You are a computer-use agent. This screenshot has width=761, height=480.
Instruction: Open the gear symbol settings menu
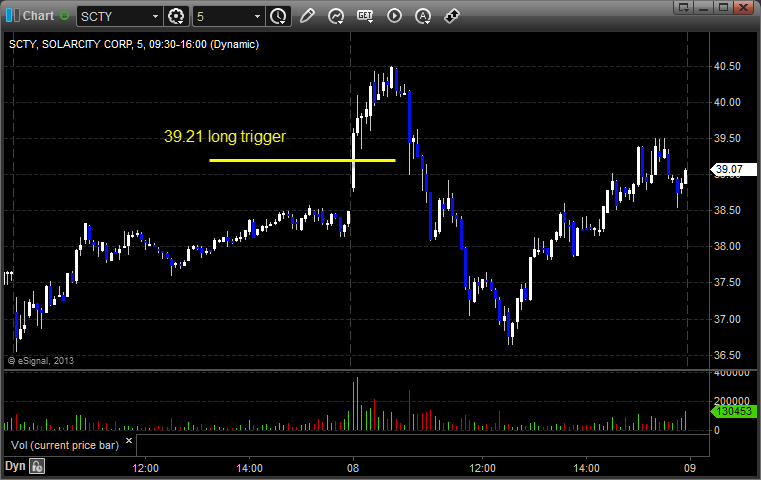pyautogui.click(x=176, y=17)
